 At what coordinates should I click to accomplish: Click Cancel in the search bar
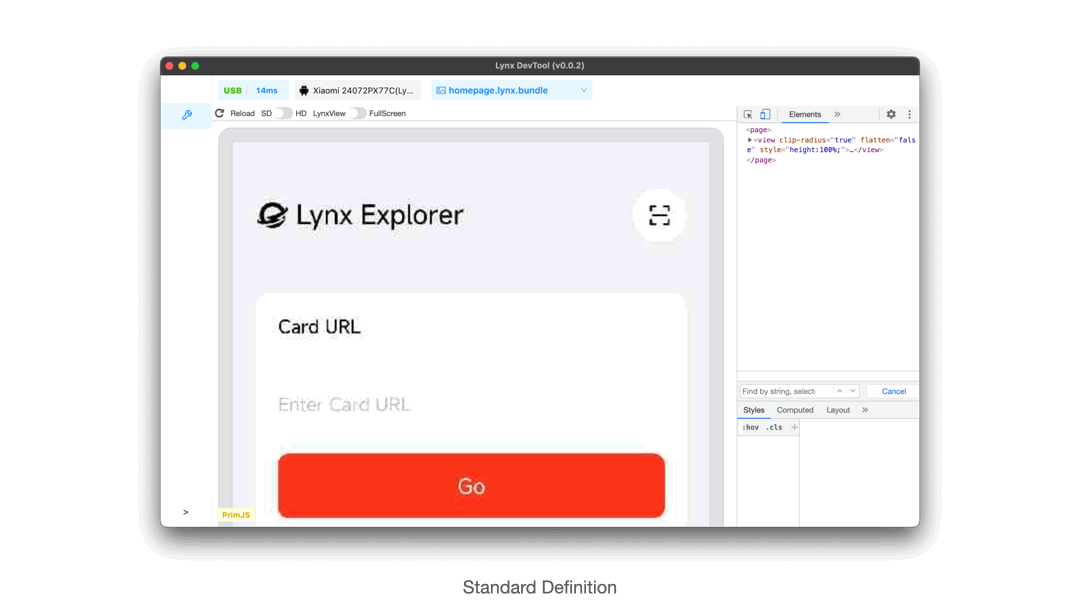(893, 391)
